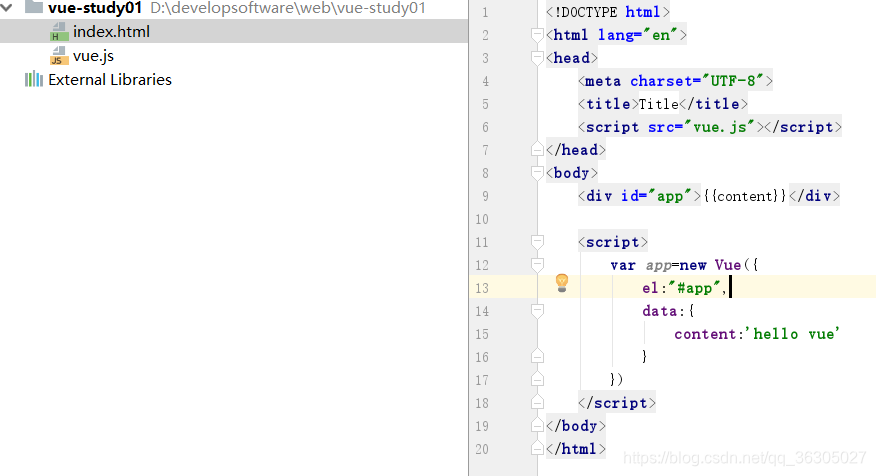Click the data property on line 14
Screen dimensions: 876x476
pyautogui.click(x=659, y=311)
